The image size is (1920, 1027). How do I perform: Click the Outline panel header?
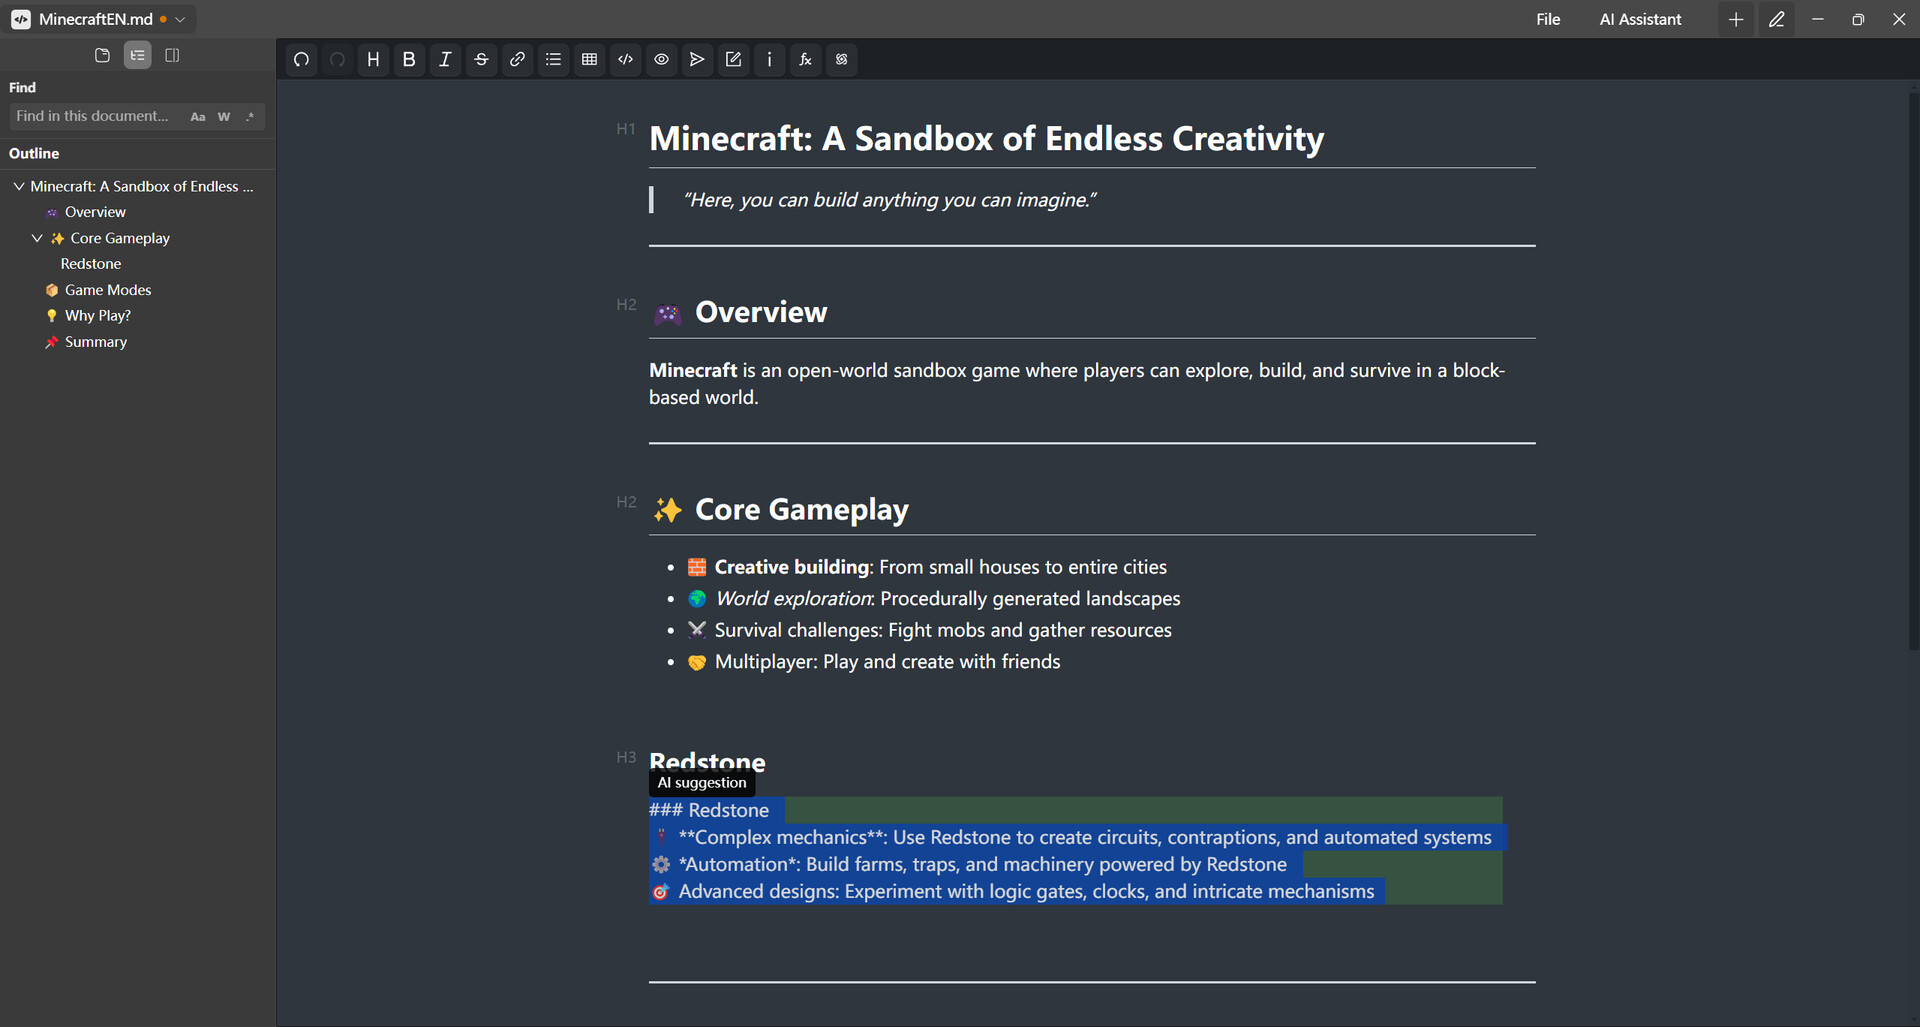pos(34,153)
